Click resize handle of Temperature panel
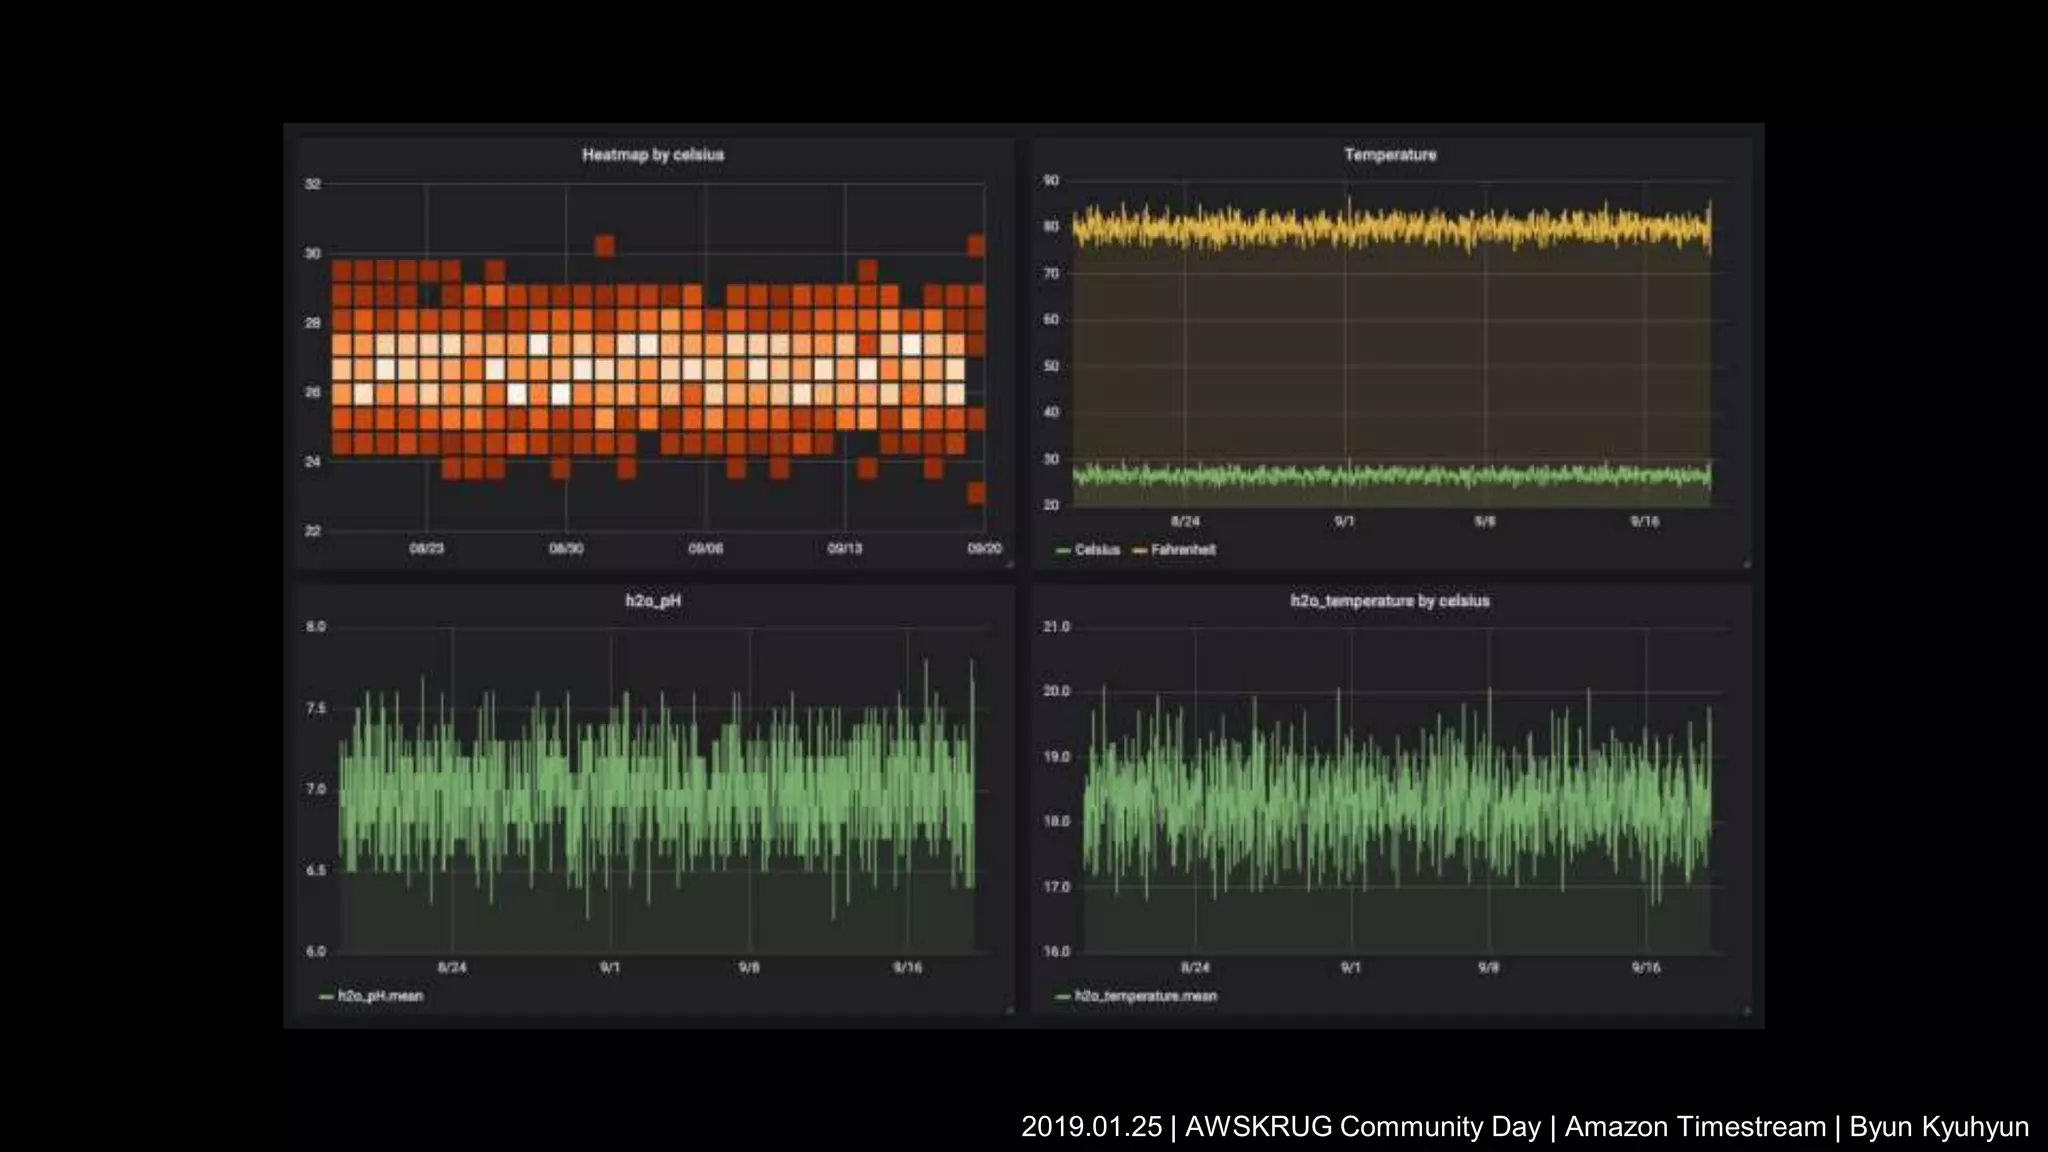The height and width of the screenshot is (1152, 2048). (1747, 565)
